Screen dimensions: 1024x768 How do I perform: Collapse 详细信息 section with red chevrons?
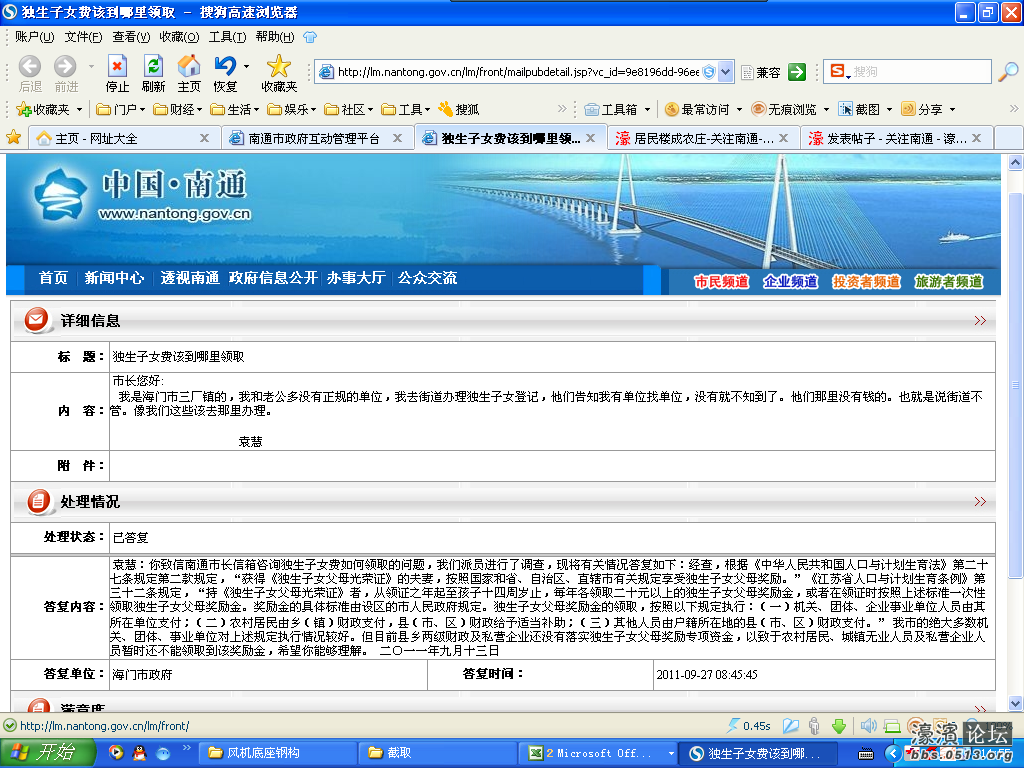pyautogui.click(x=980, y=320)
